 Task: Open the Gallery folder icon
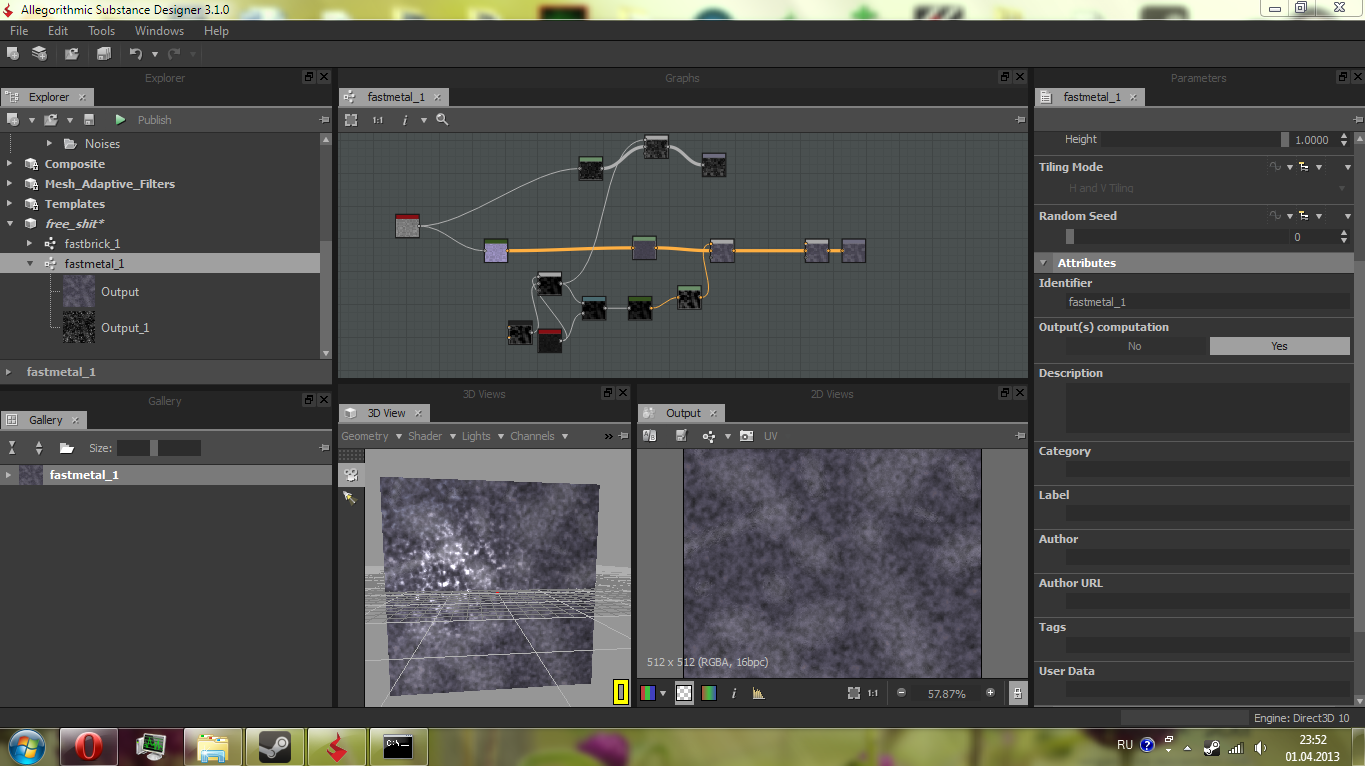[x=66, y=448]
